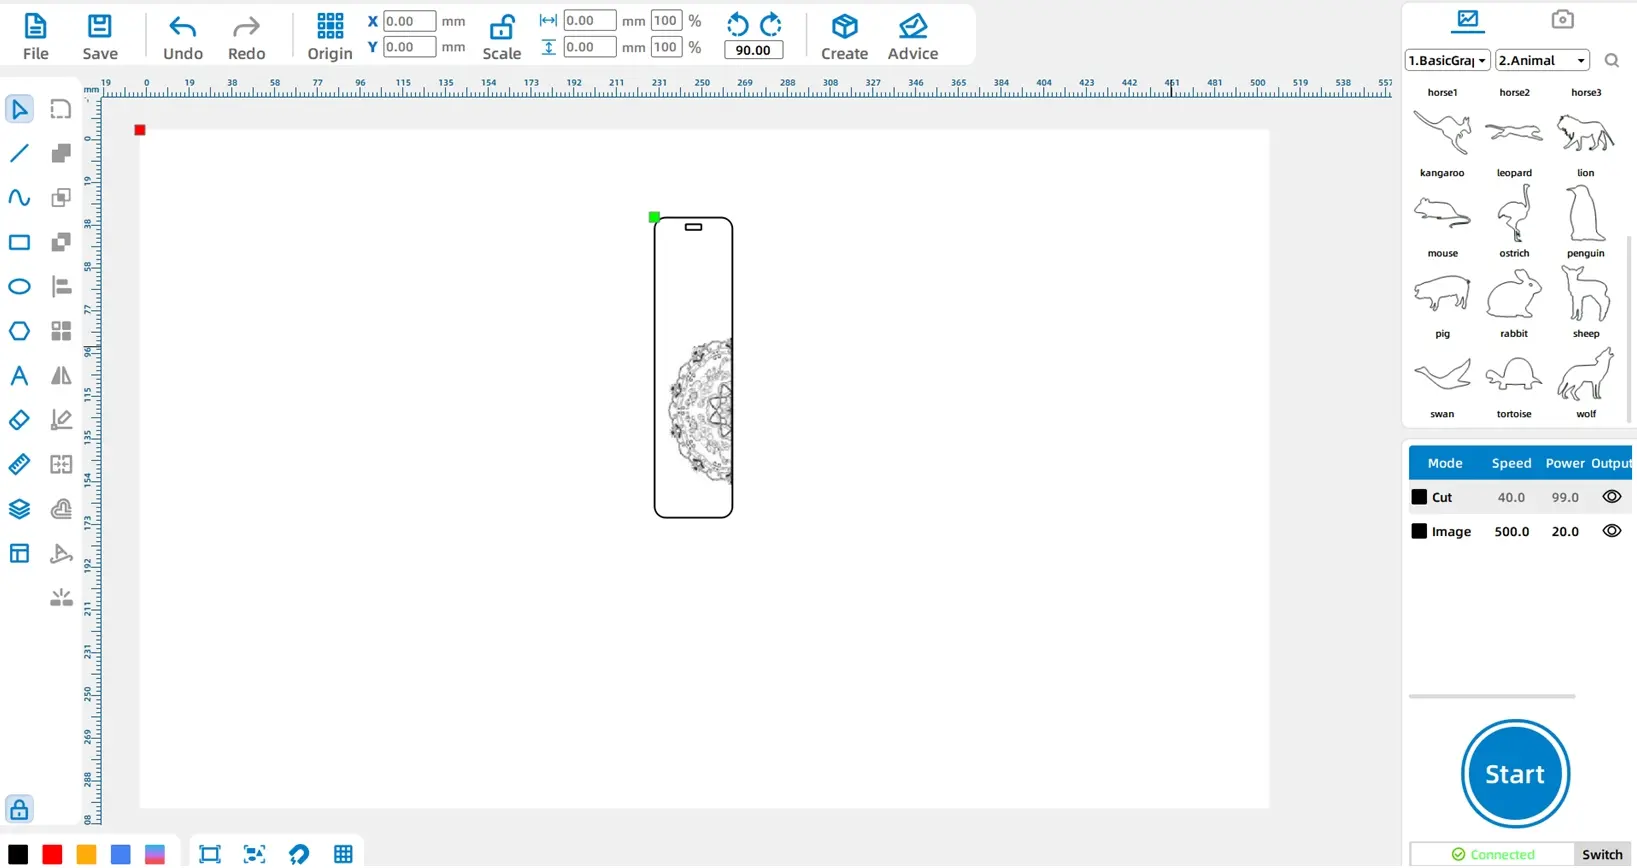Pick the blue color swatch
Image resolution: width=1637 pixels, height=868 pixels.
pyautogui.click(x=120, y=854)
